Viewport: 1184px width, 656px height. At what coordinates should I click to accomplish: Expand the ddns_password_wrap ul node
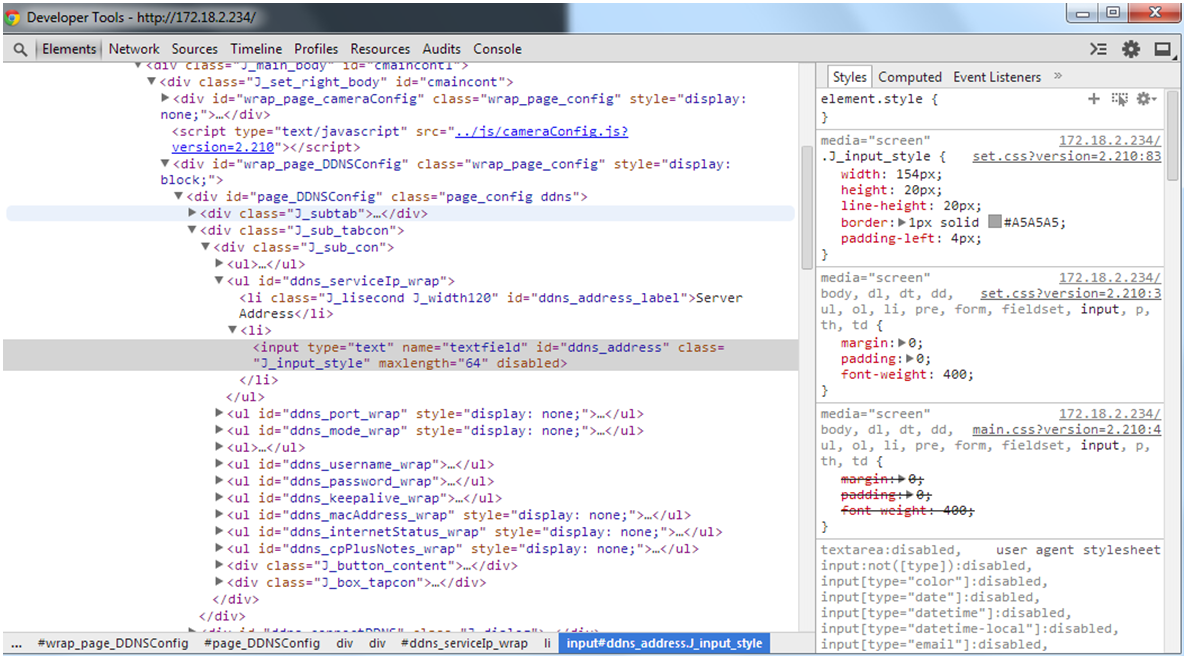[x=219, y=481]
